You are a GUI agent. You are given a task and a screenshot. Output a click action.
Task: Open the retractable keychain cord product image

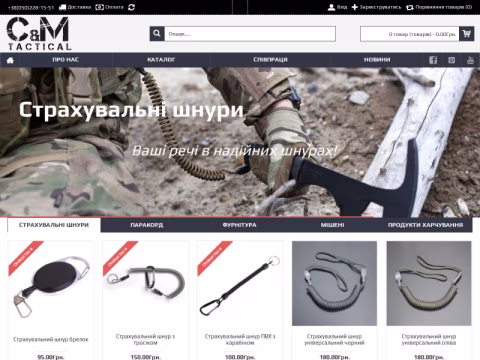click(x=51, y=283)
